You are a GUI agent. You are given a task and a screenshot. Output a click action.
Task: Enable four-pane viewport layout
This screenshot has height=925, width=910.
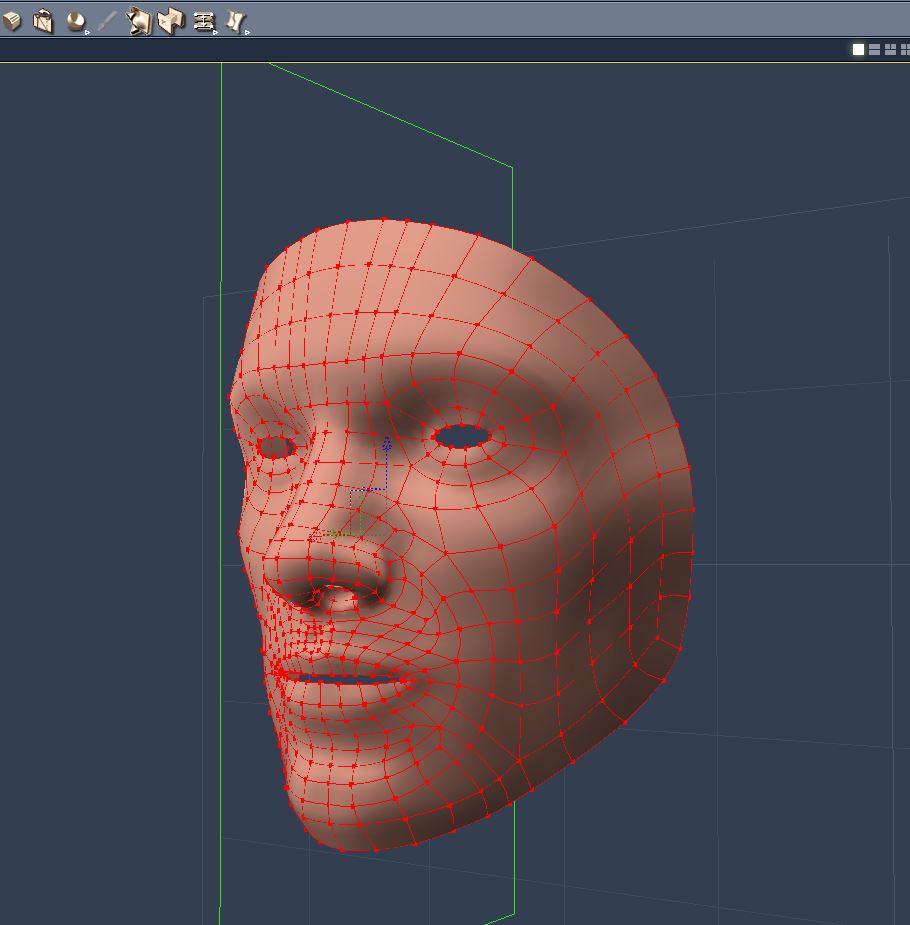(904, 49)
